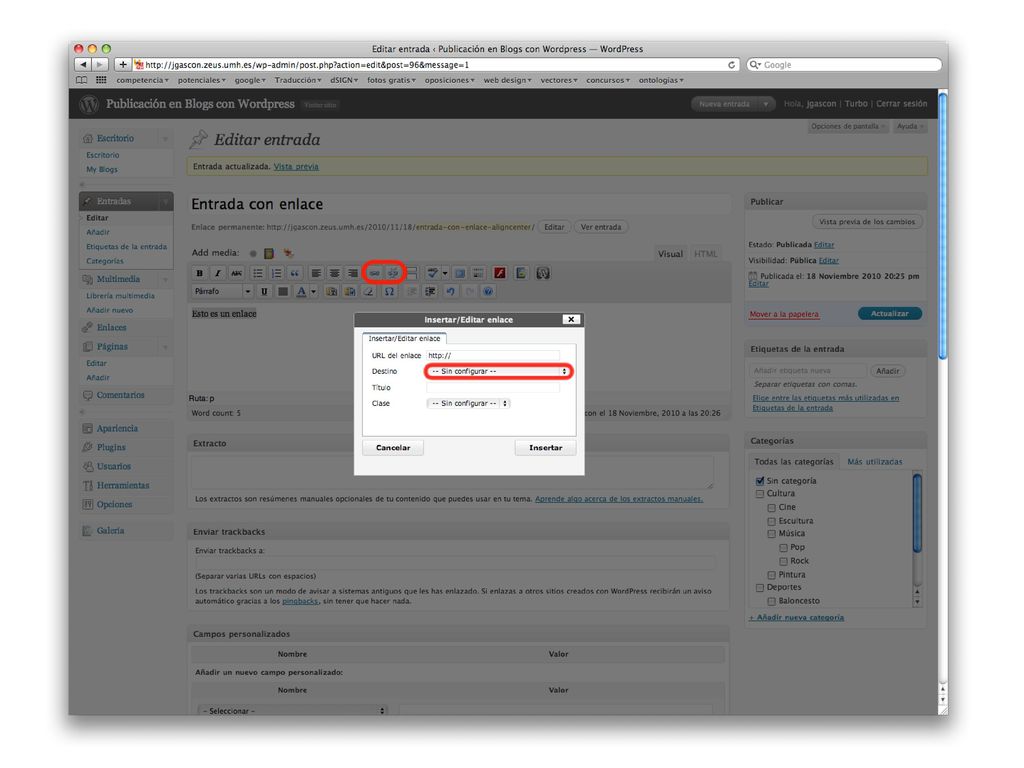
Task: Check the Cine category
Action: 772,507
